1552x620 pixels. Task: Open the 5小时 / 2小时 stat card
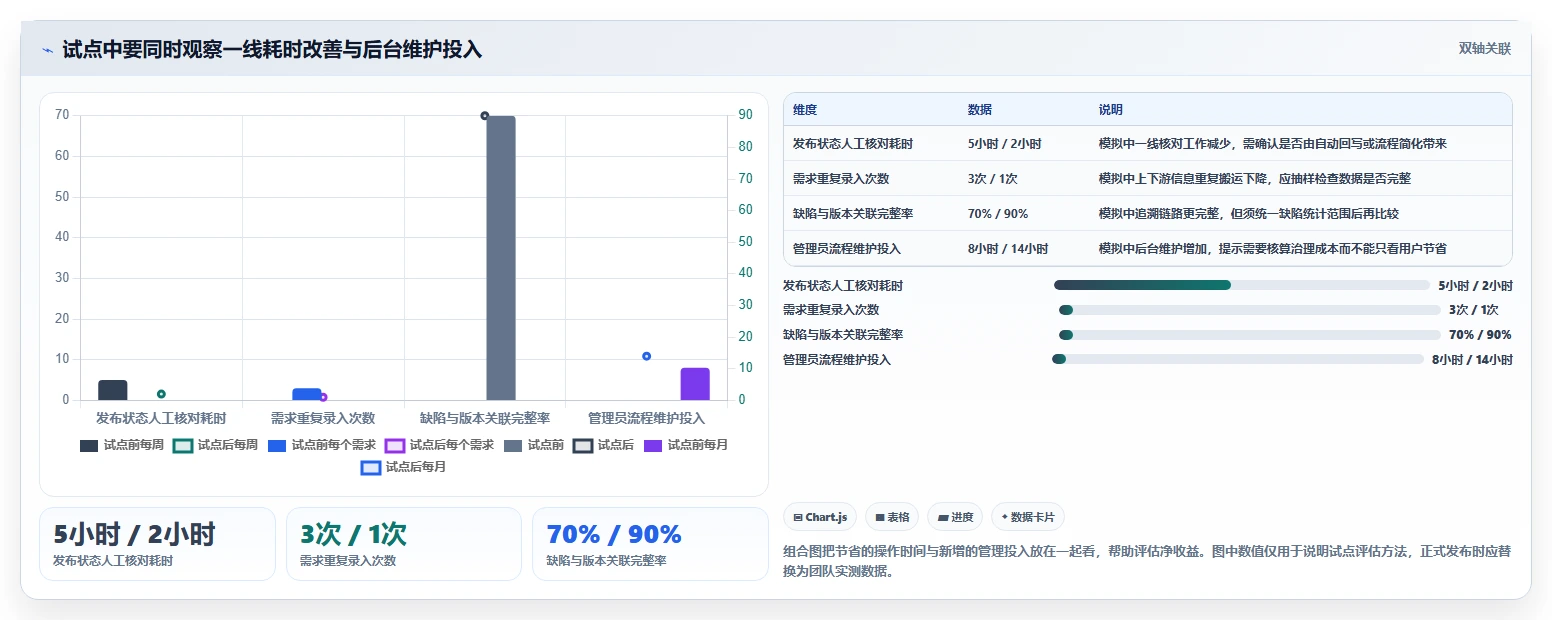(x=157, y=544)
